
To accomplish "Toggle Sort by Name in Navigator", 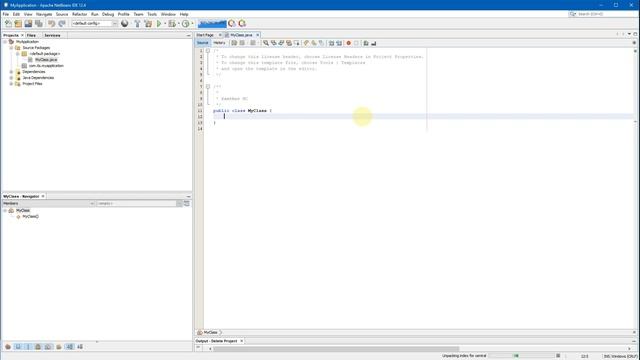I will 70,347.
